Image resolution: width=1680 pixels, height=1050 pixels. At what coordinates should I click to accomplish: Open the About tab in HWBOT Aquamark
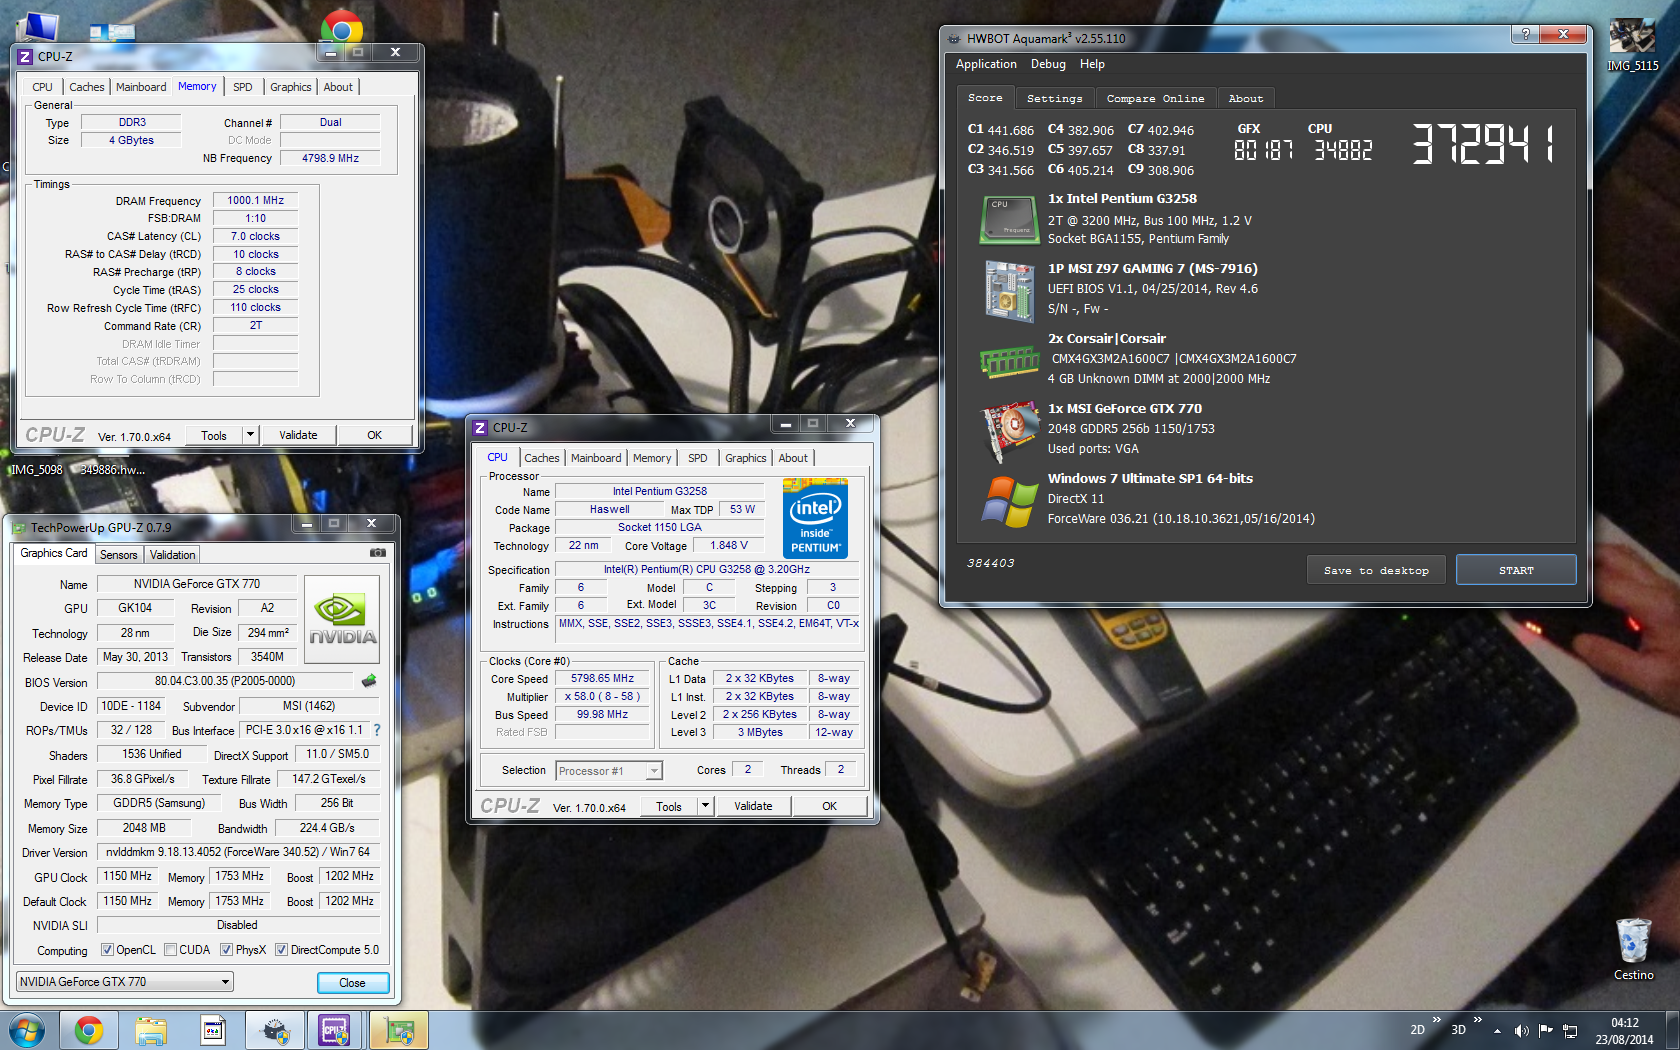[1246, 98]
